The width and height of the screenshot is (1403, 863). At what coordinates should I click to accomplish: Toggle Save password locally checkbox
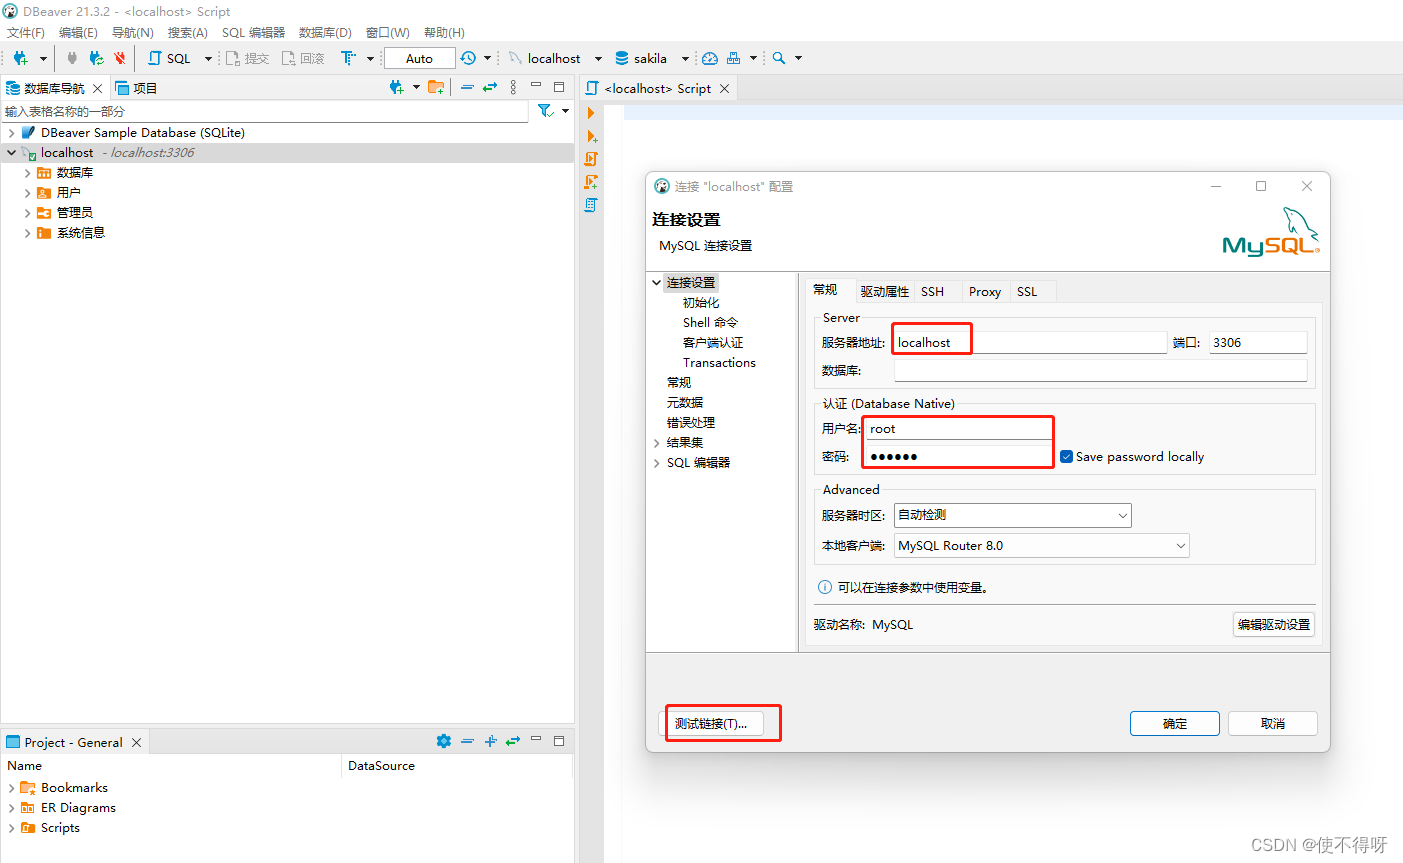coord(1066,457)
